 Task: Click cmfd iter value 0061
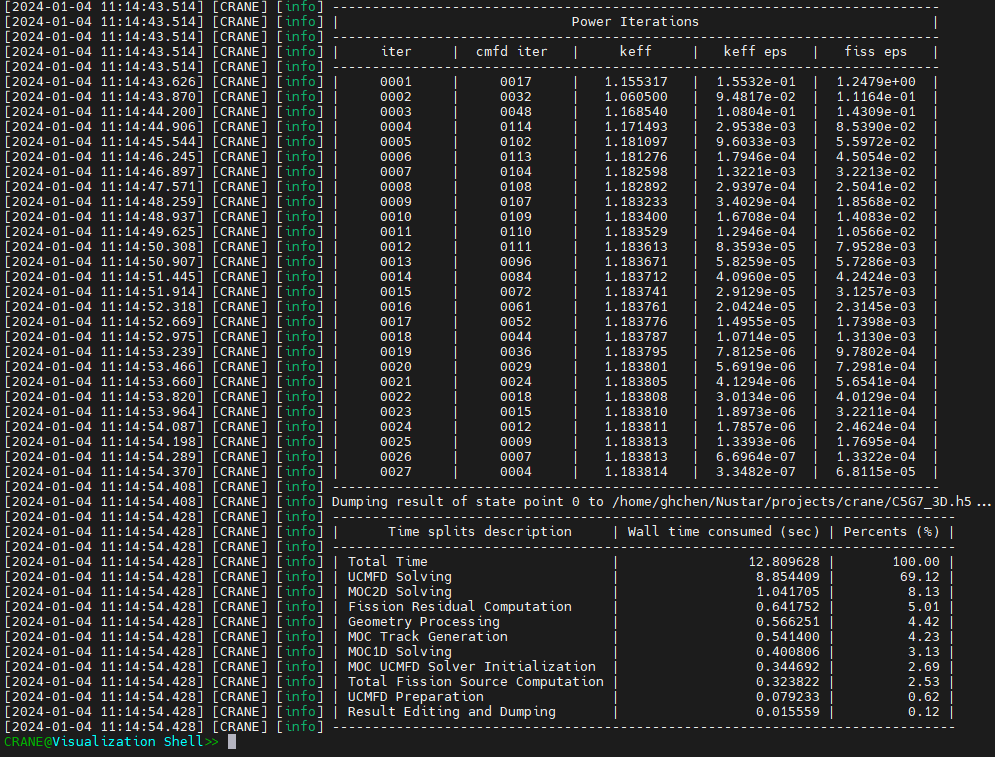pyautogui.click(x=515, y=307)
